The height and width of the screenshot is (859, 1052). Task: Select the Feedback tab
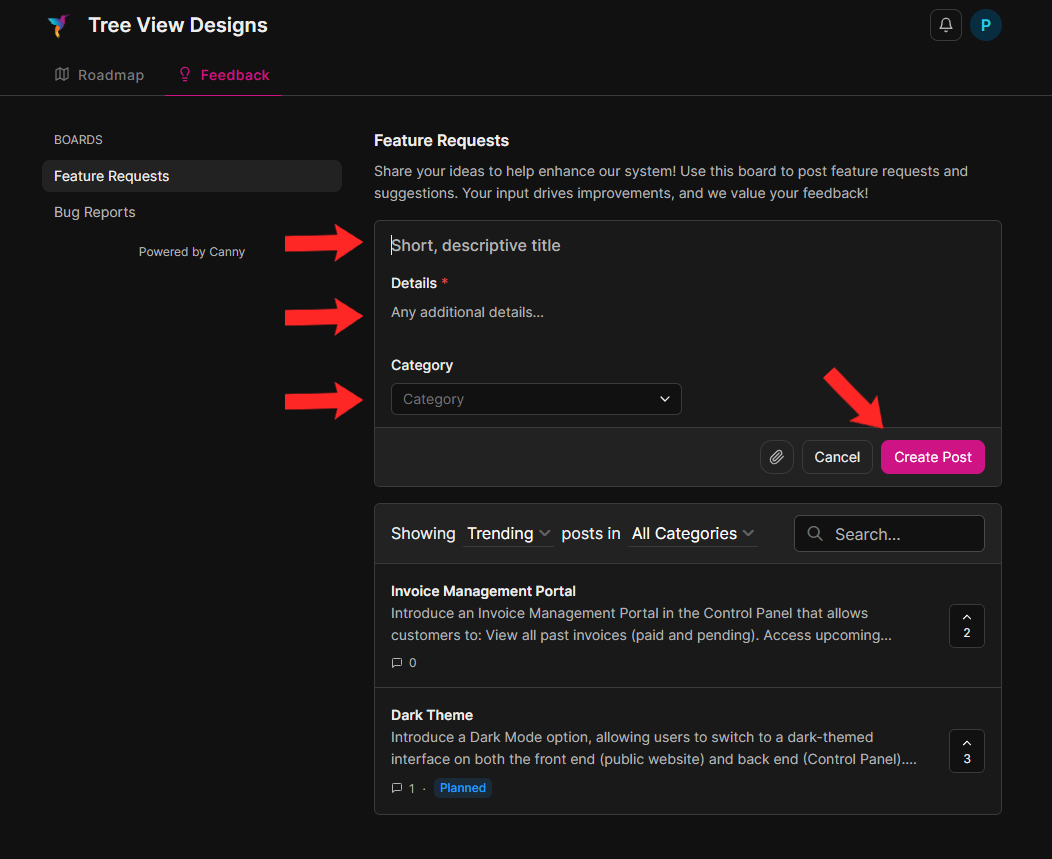223,74
